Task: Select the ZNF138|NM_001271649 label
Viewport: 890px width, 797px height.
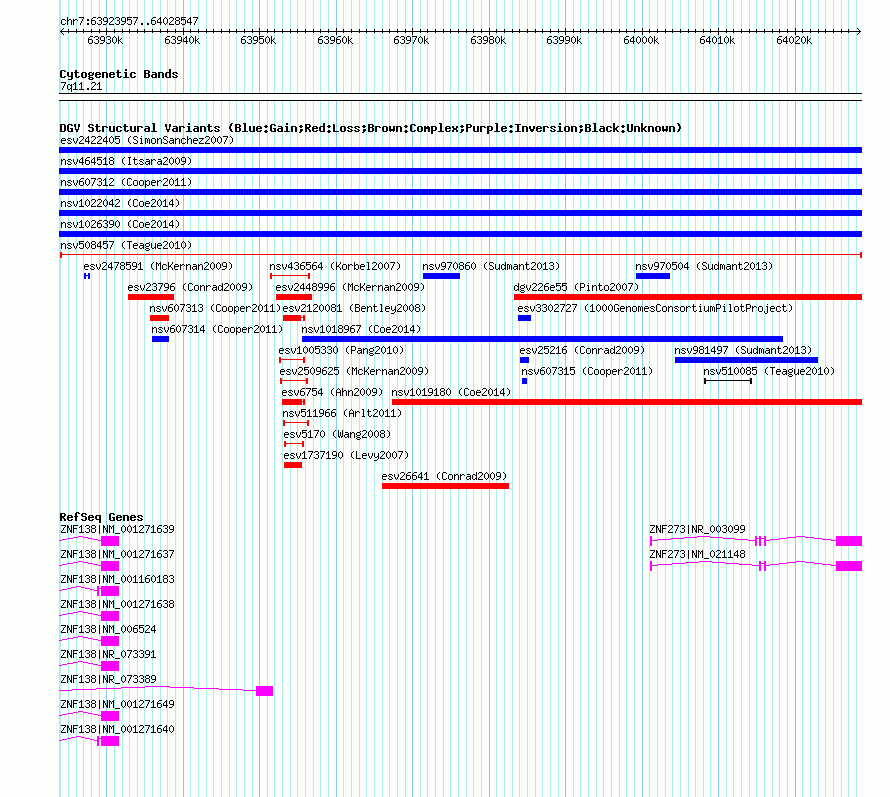Action: click(117, 704)
